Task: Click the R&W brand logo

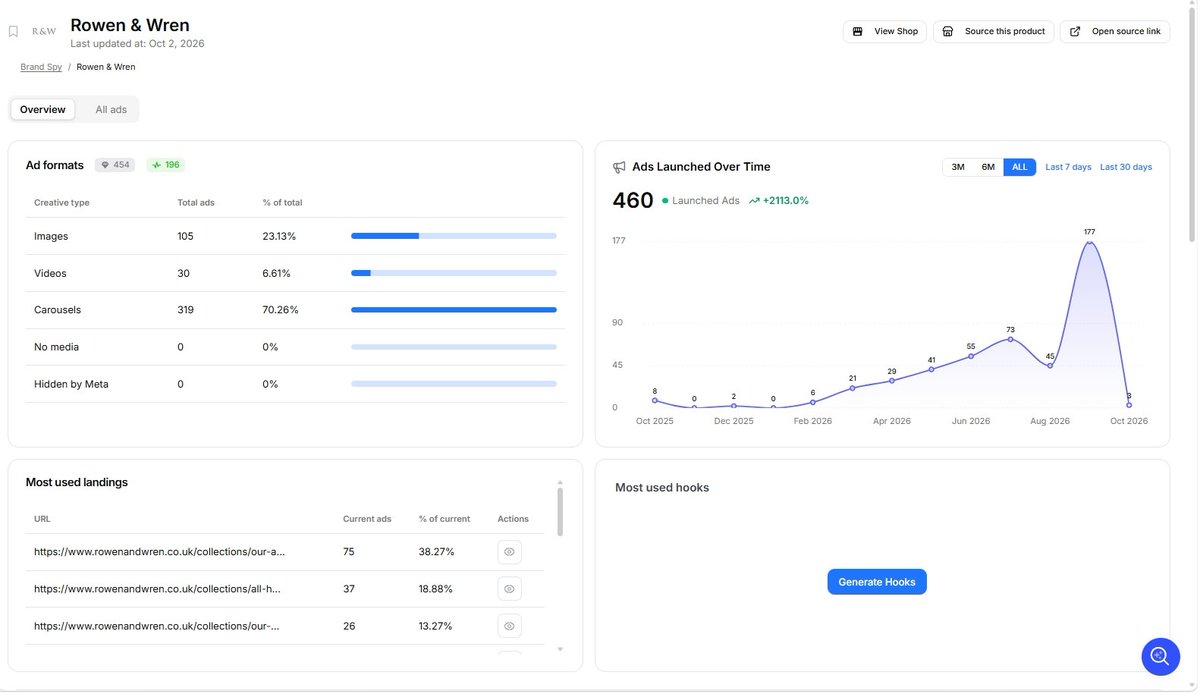Action: [x=44, y=31]
